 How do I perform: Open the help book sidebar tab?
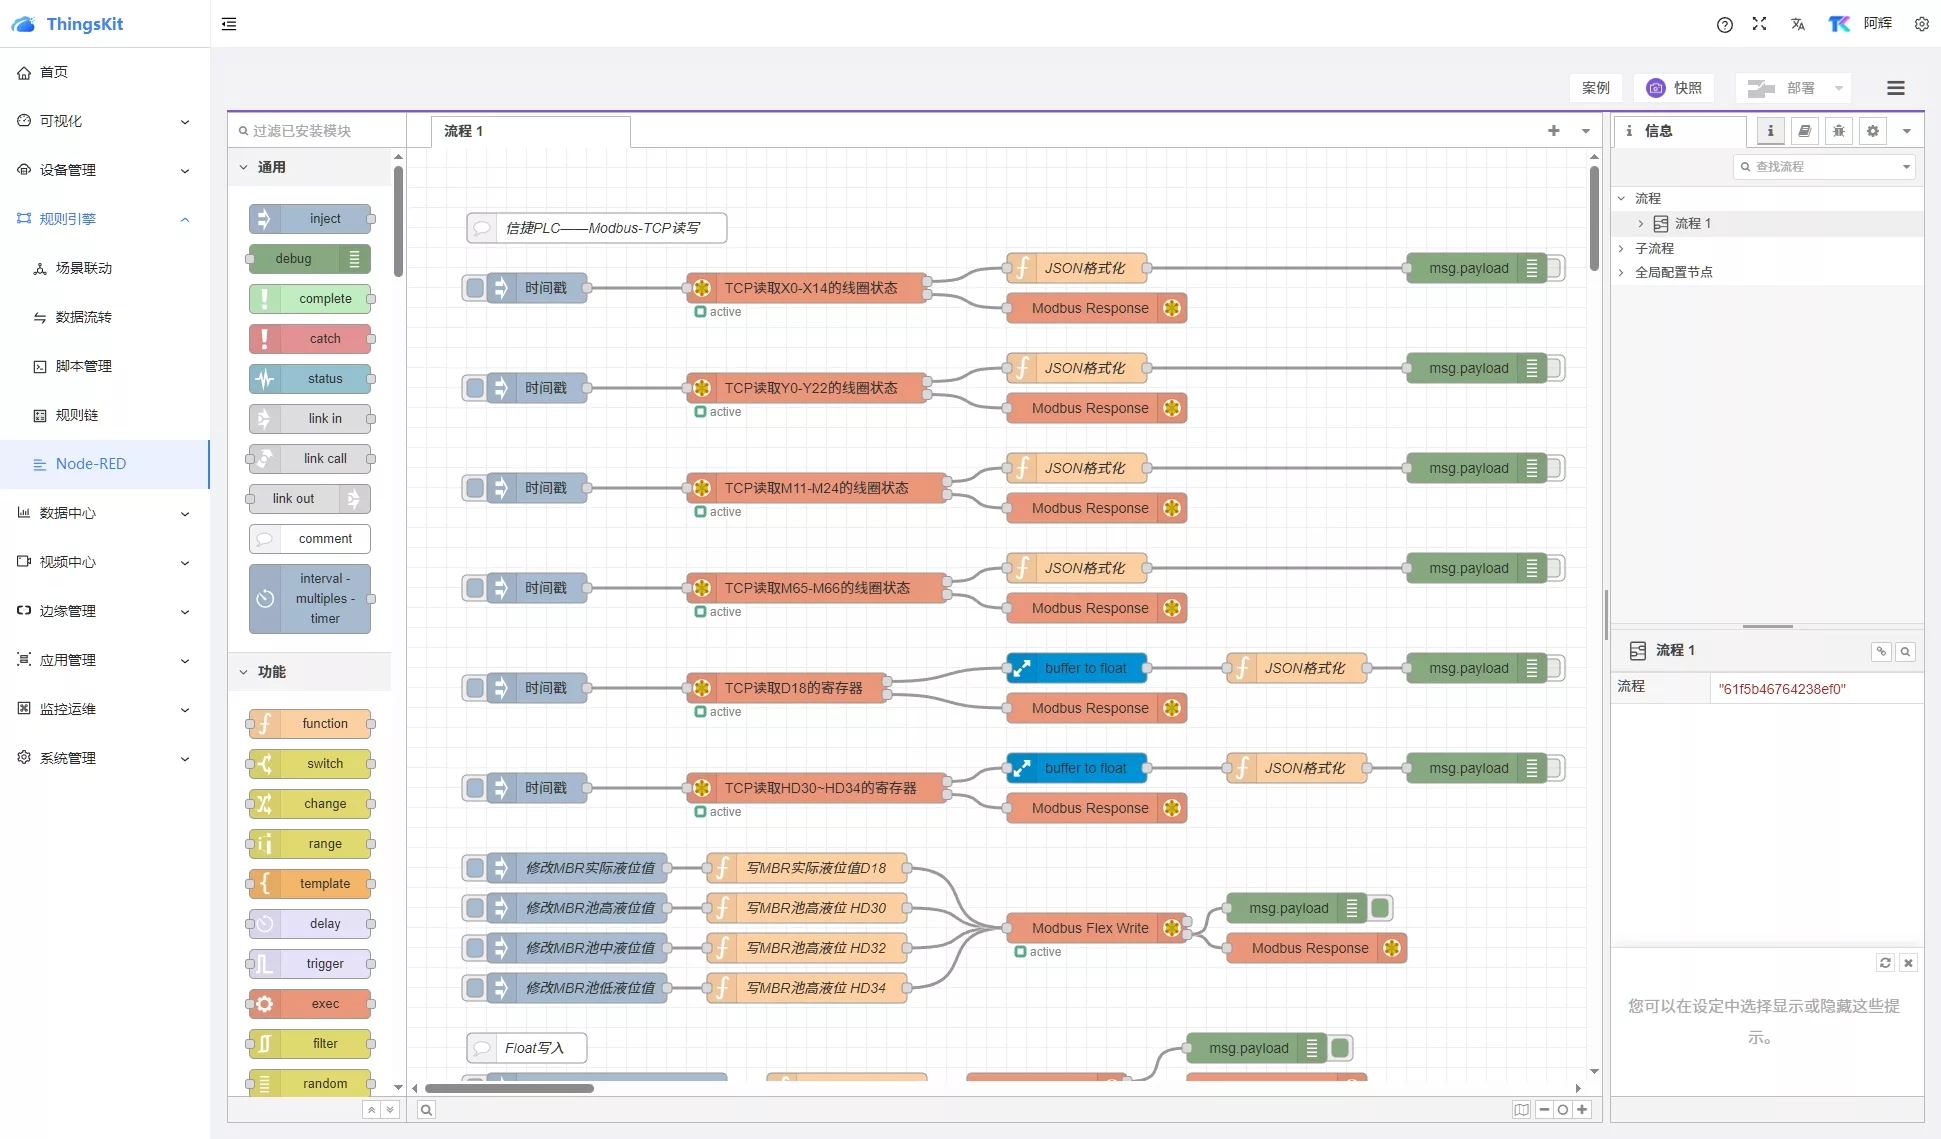(x=1804, y=131)
